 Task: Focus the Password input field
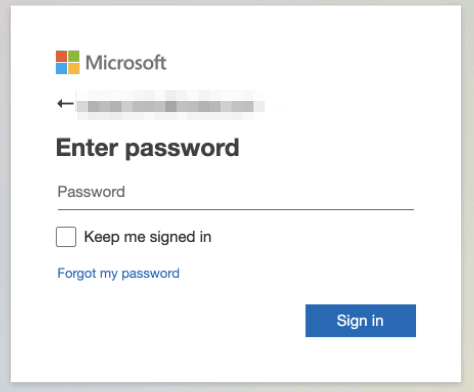coord(236,192)
